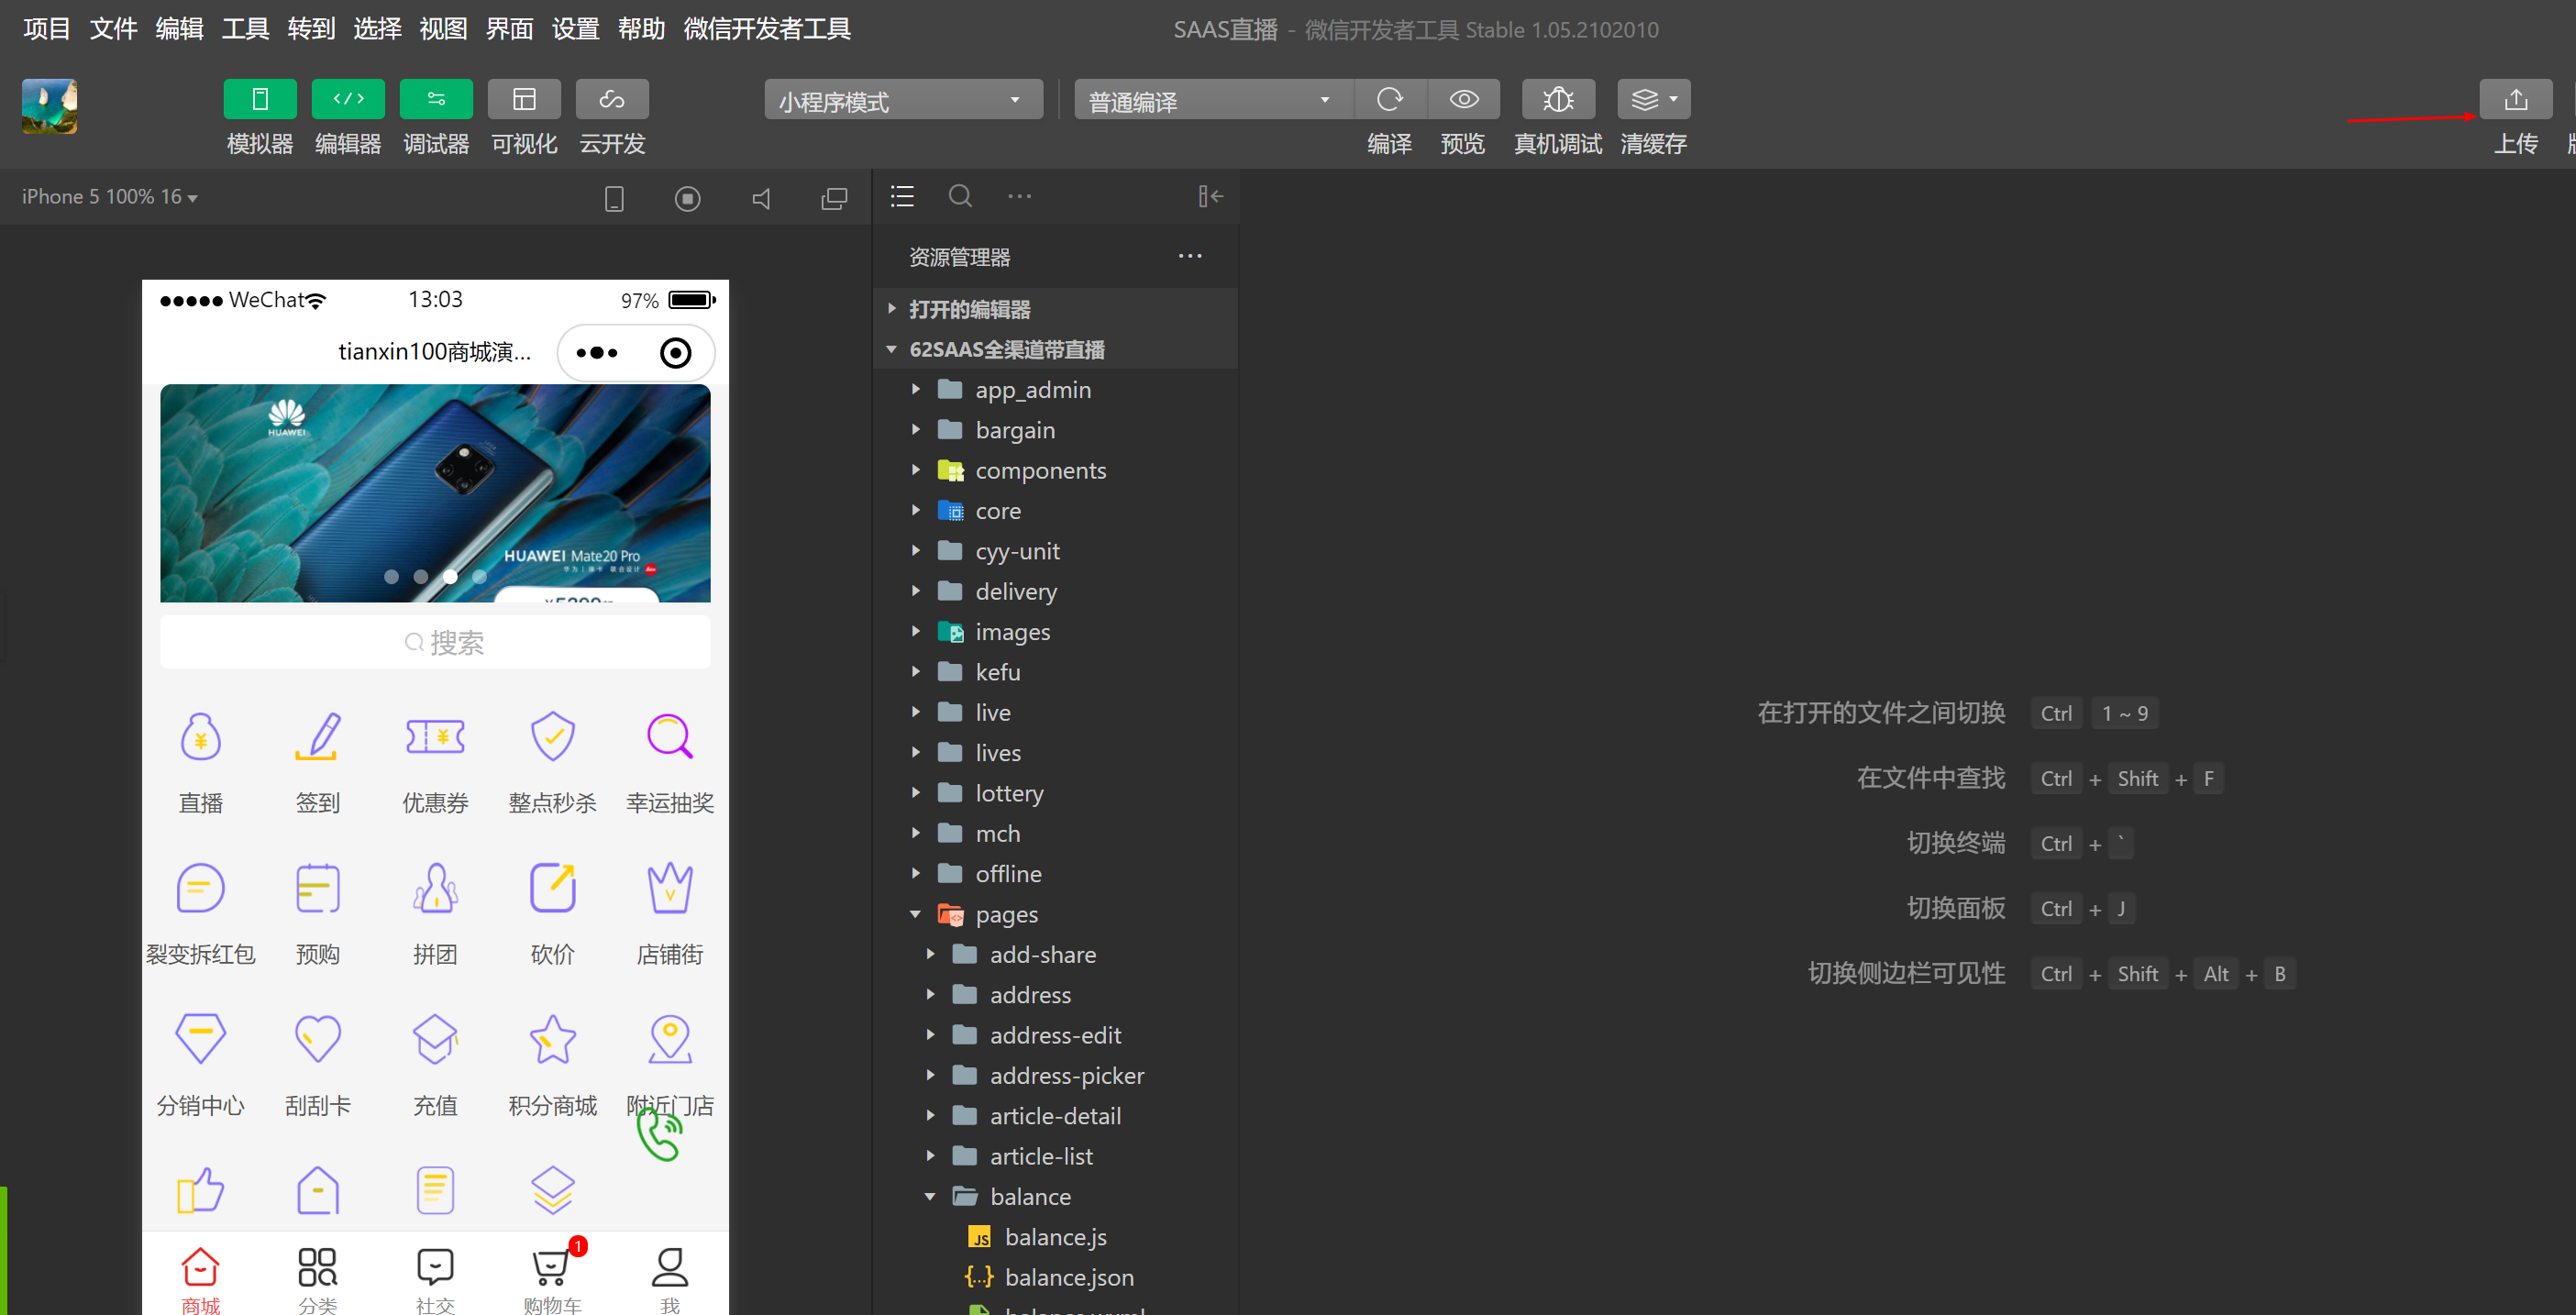Toggle the 可视化 visual panel
2576x1315 pixels.
point(524,99)
